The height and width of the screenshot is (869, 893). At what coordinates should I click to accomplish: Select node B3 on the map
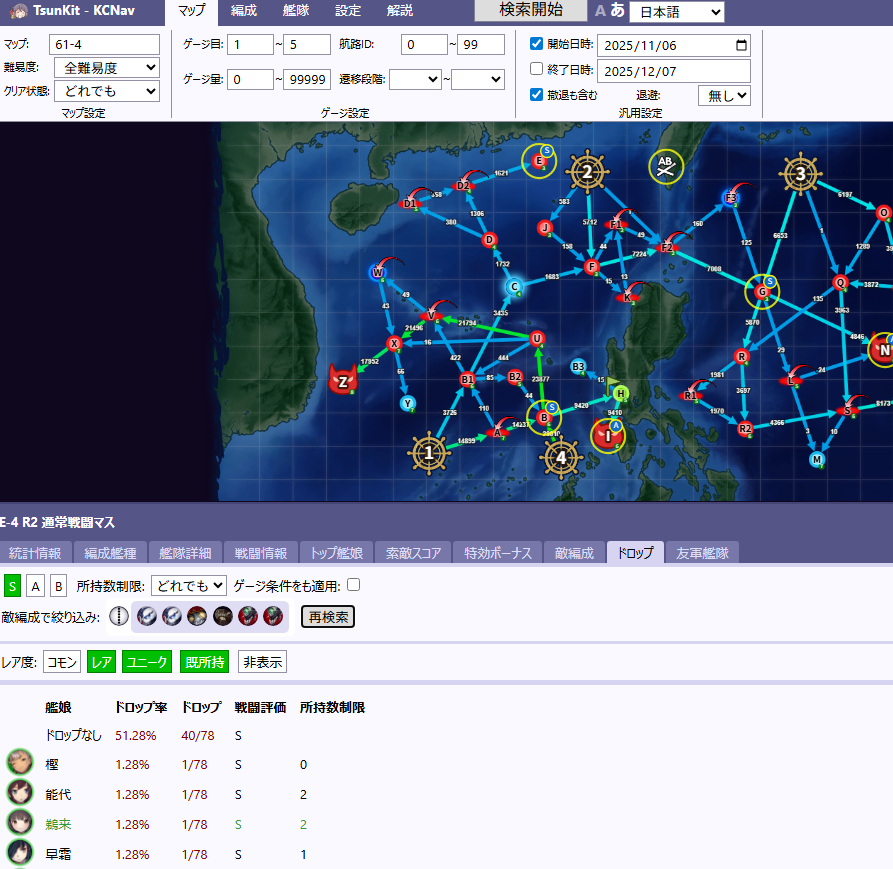(x=578, y=367)
